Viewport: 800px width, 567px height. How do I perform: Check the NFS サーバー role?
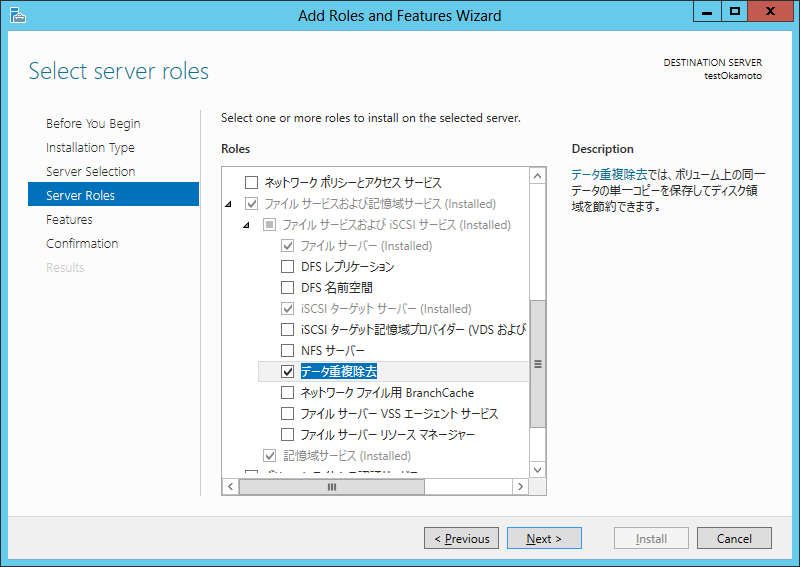[x=288, y=351]
